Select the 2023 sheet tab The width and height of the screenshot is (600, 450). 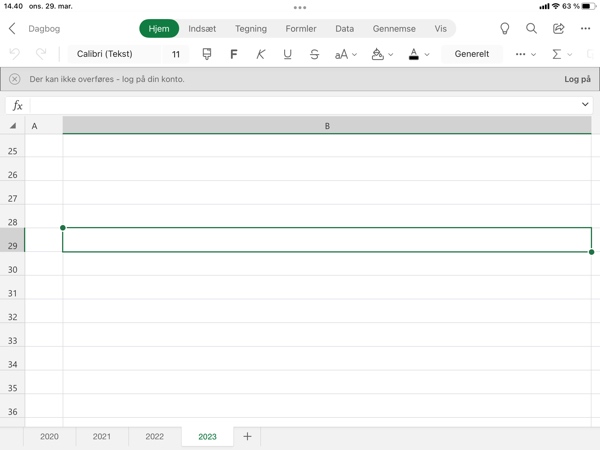(x=207, y=437)
